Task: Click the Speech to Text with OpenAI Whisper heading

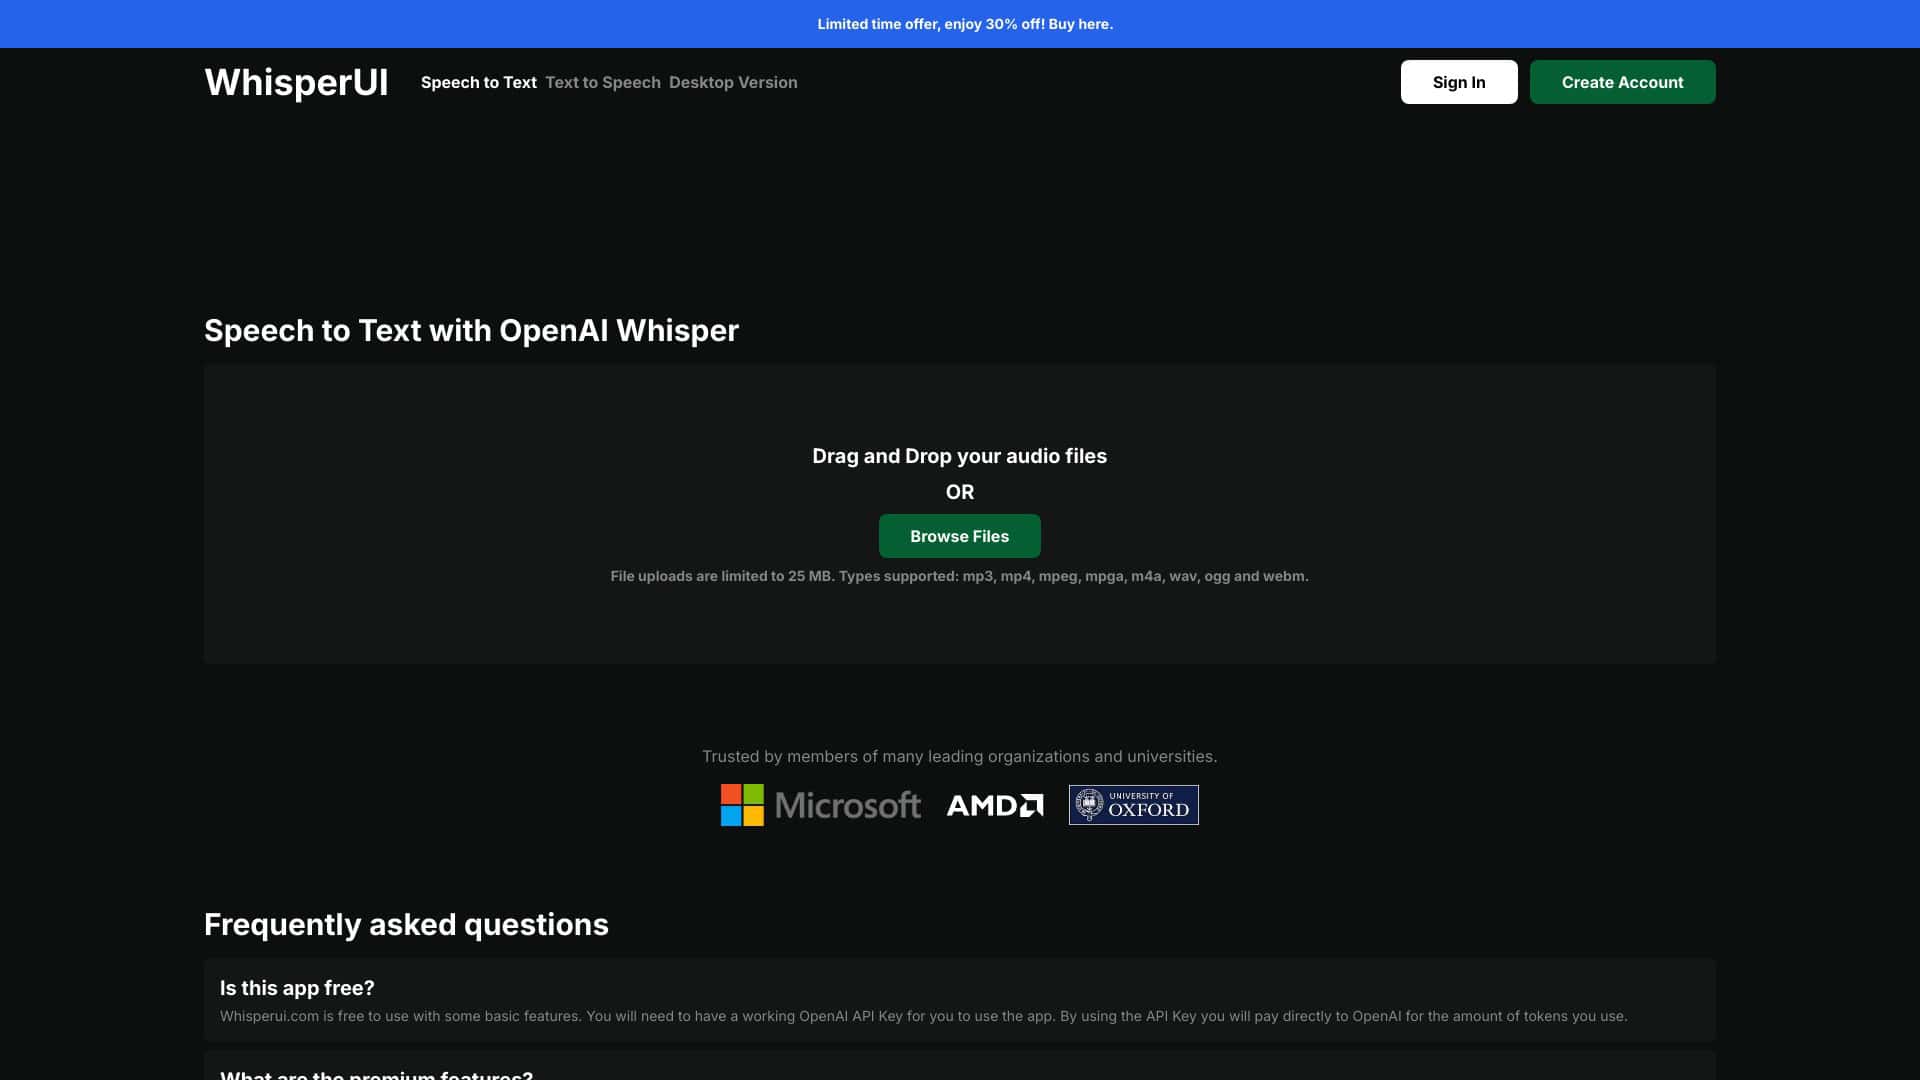Action: pos(471,330)
